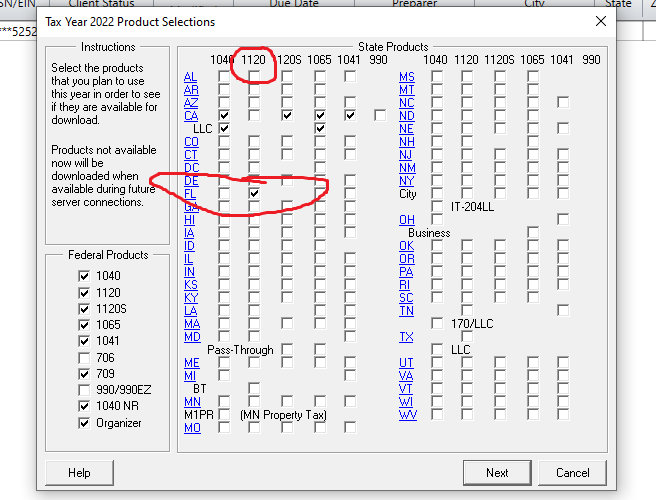Image resolution: width=656 pixels, height=500 pixels.
Task: Enable the Federal 706 checkbox
Action: [x=84, y=358]
